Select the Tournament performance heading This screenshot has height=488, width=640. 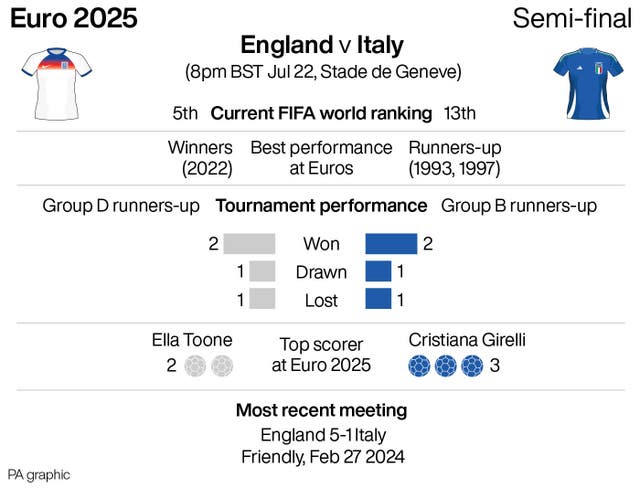coord(321,206)
